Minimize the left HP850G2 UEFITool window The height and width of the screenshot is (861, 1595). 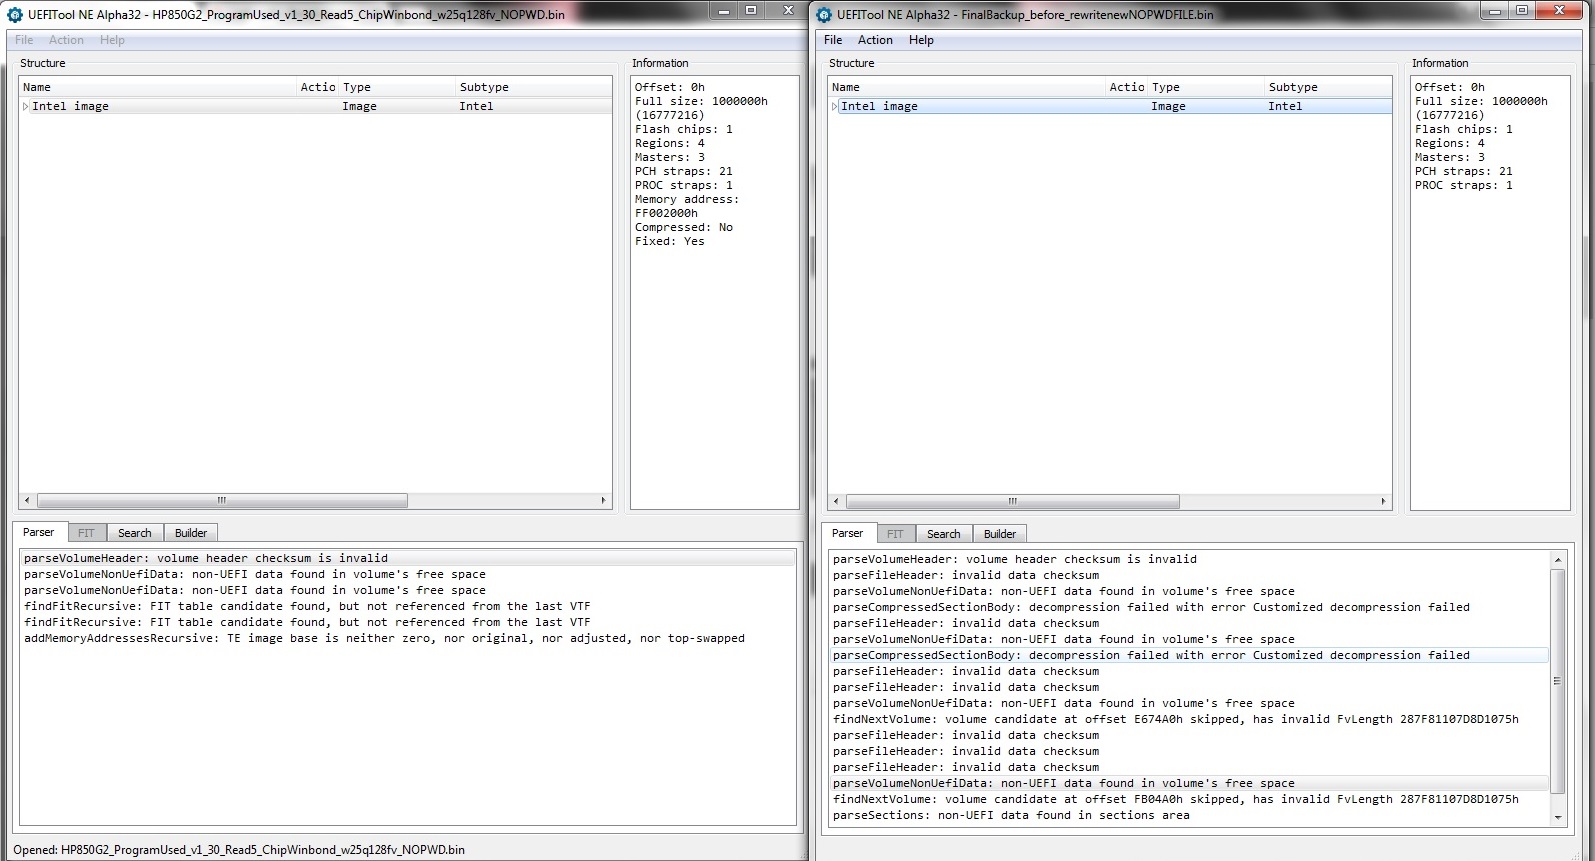tap(724, 11)
